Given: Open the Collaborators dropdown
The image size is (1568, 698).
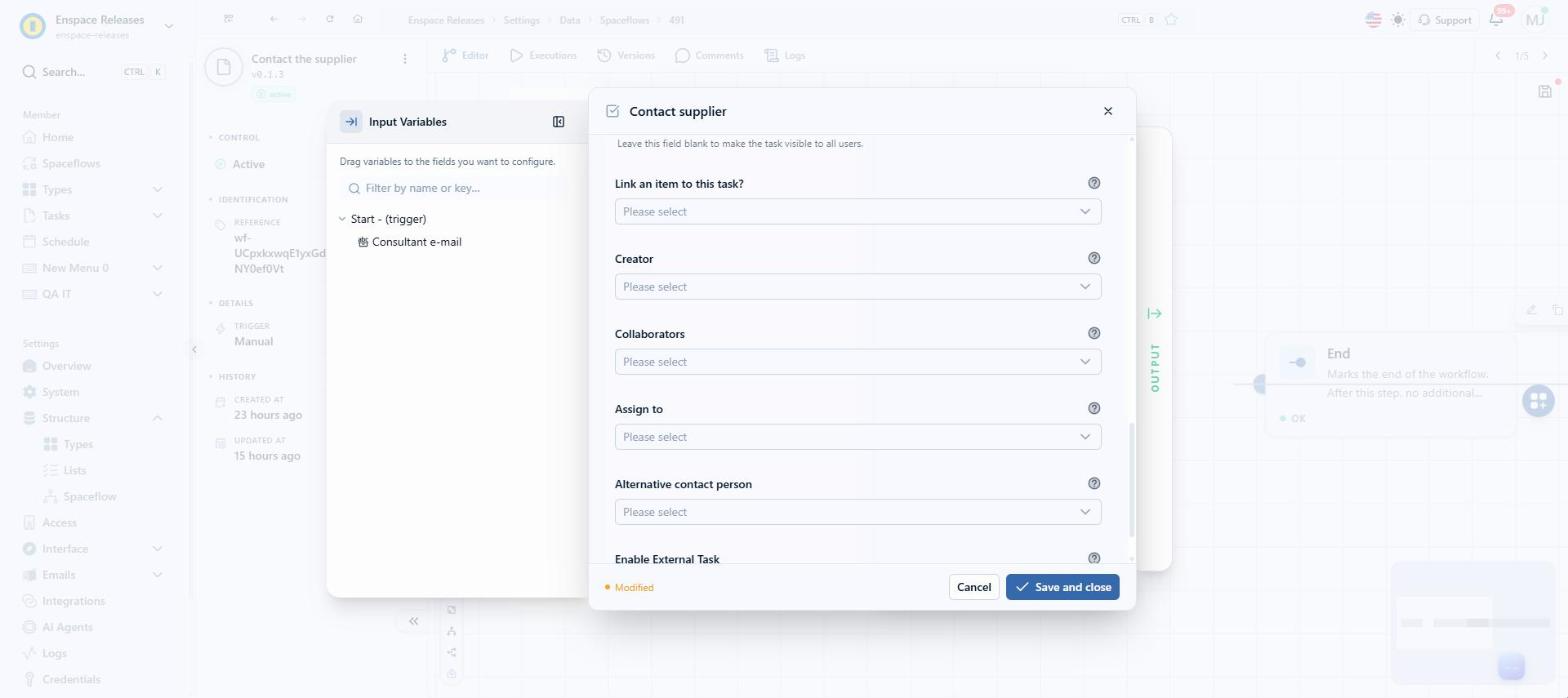Looking at the screenshot, I should [x=858, y=361].
